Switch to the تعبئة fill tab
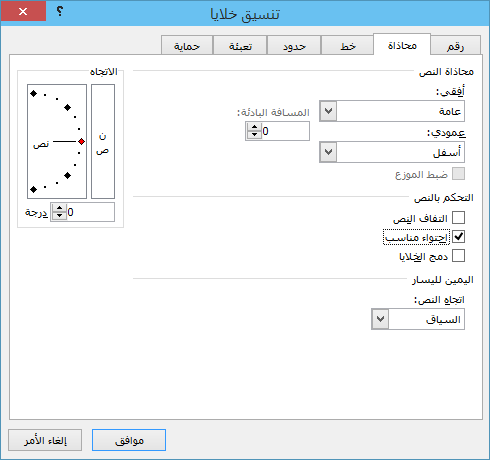The image size is (490, 460). [x=240, y=46]
